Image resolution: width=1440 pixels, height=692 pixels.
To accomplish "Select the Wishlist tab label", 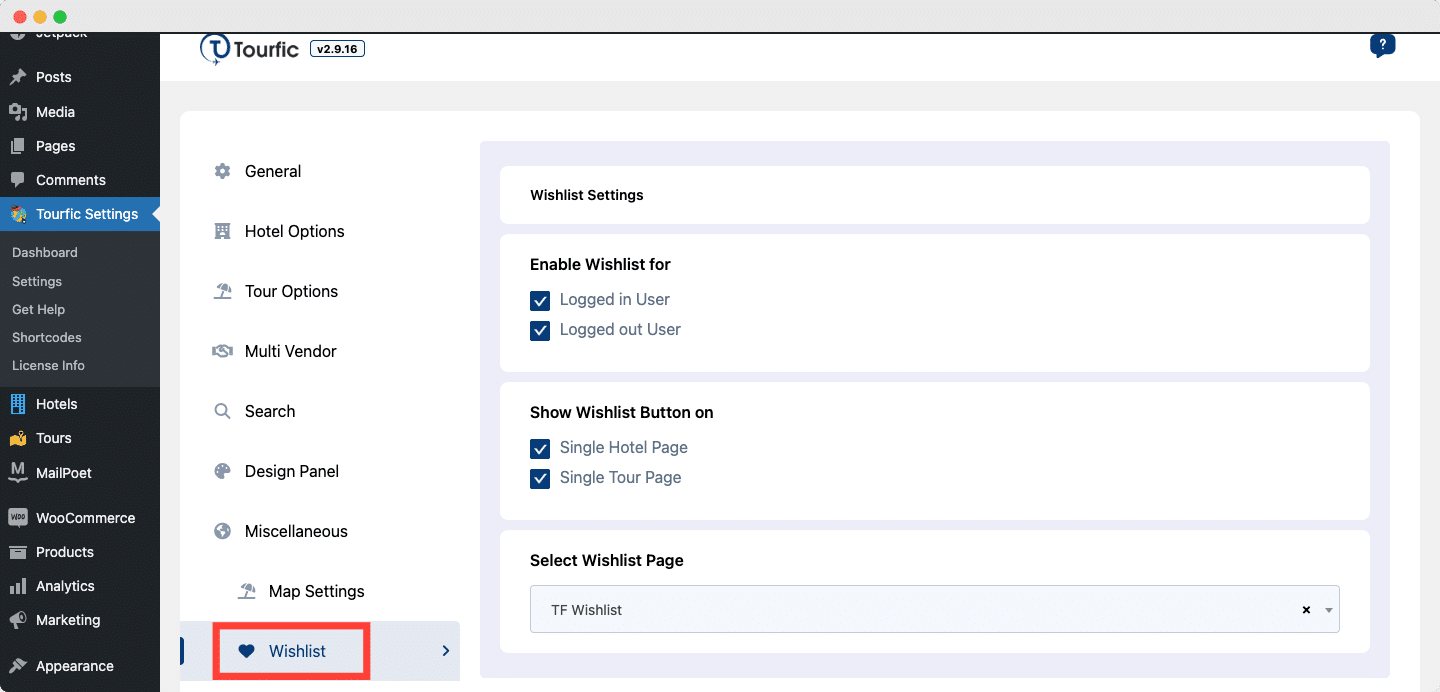I will 297,651.
